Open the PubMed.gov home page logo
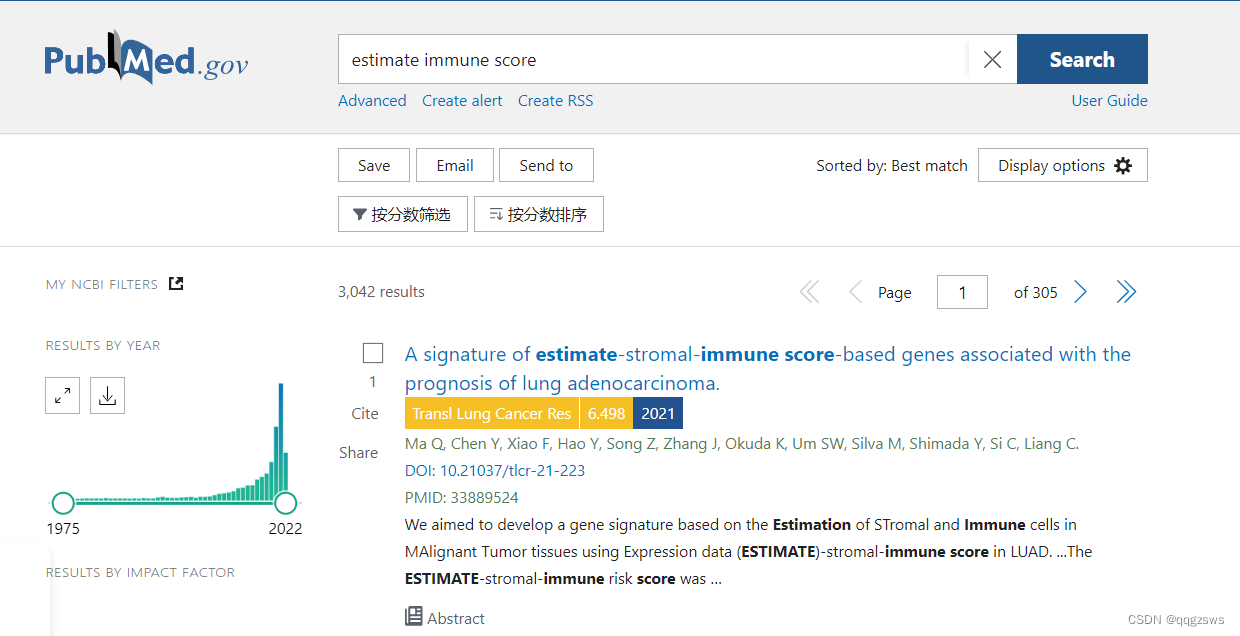This screenshot has height=636, width=1240. pyautogui.click(x=146, y=60)
